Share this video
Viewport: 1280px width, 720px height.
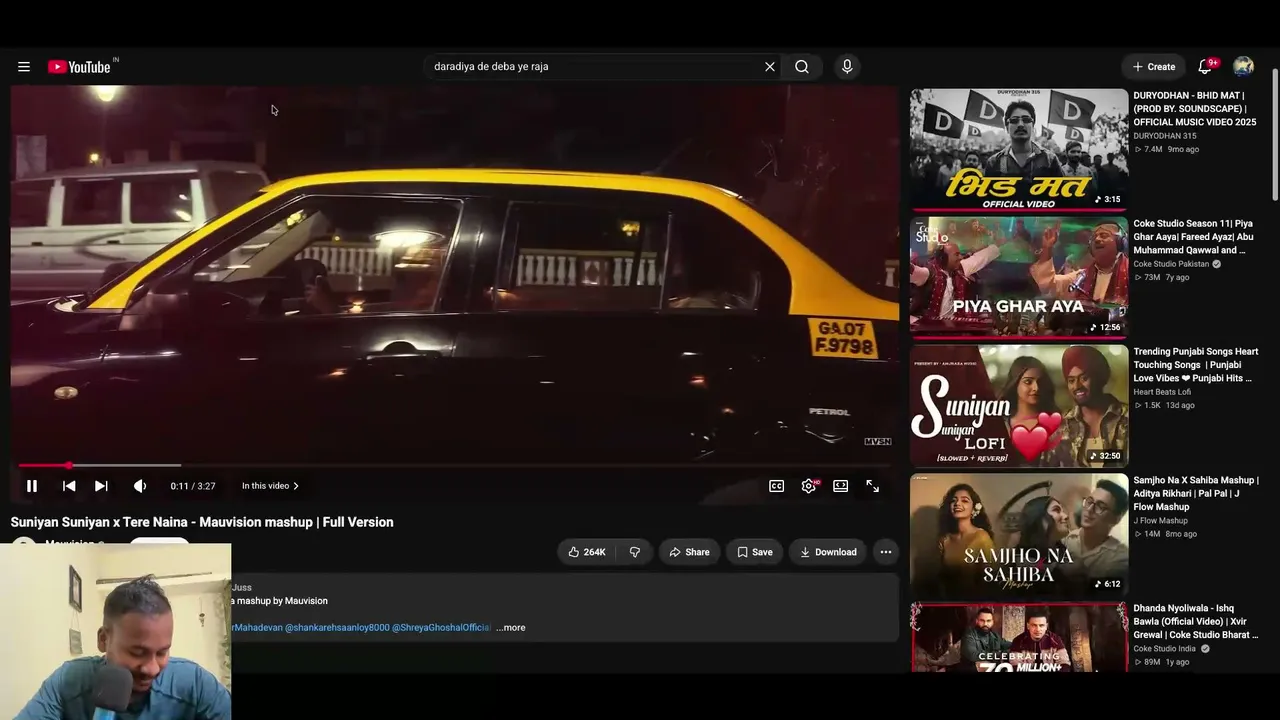tap(689, 552)
